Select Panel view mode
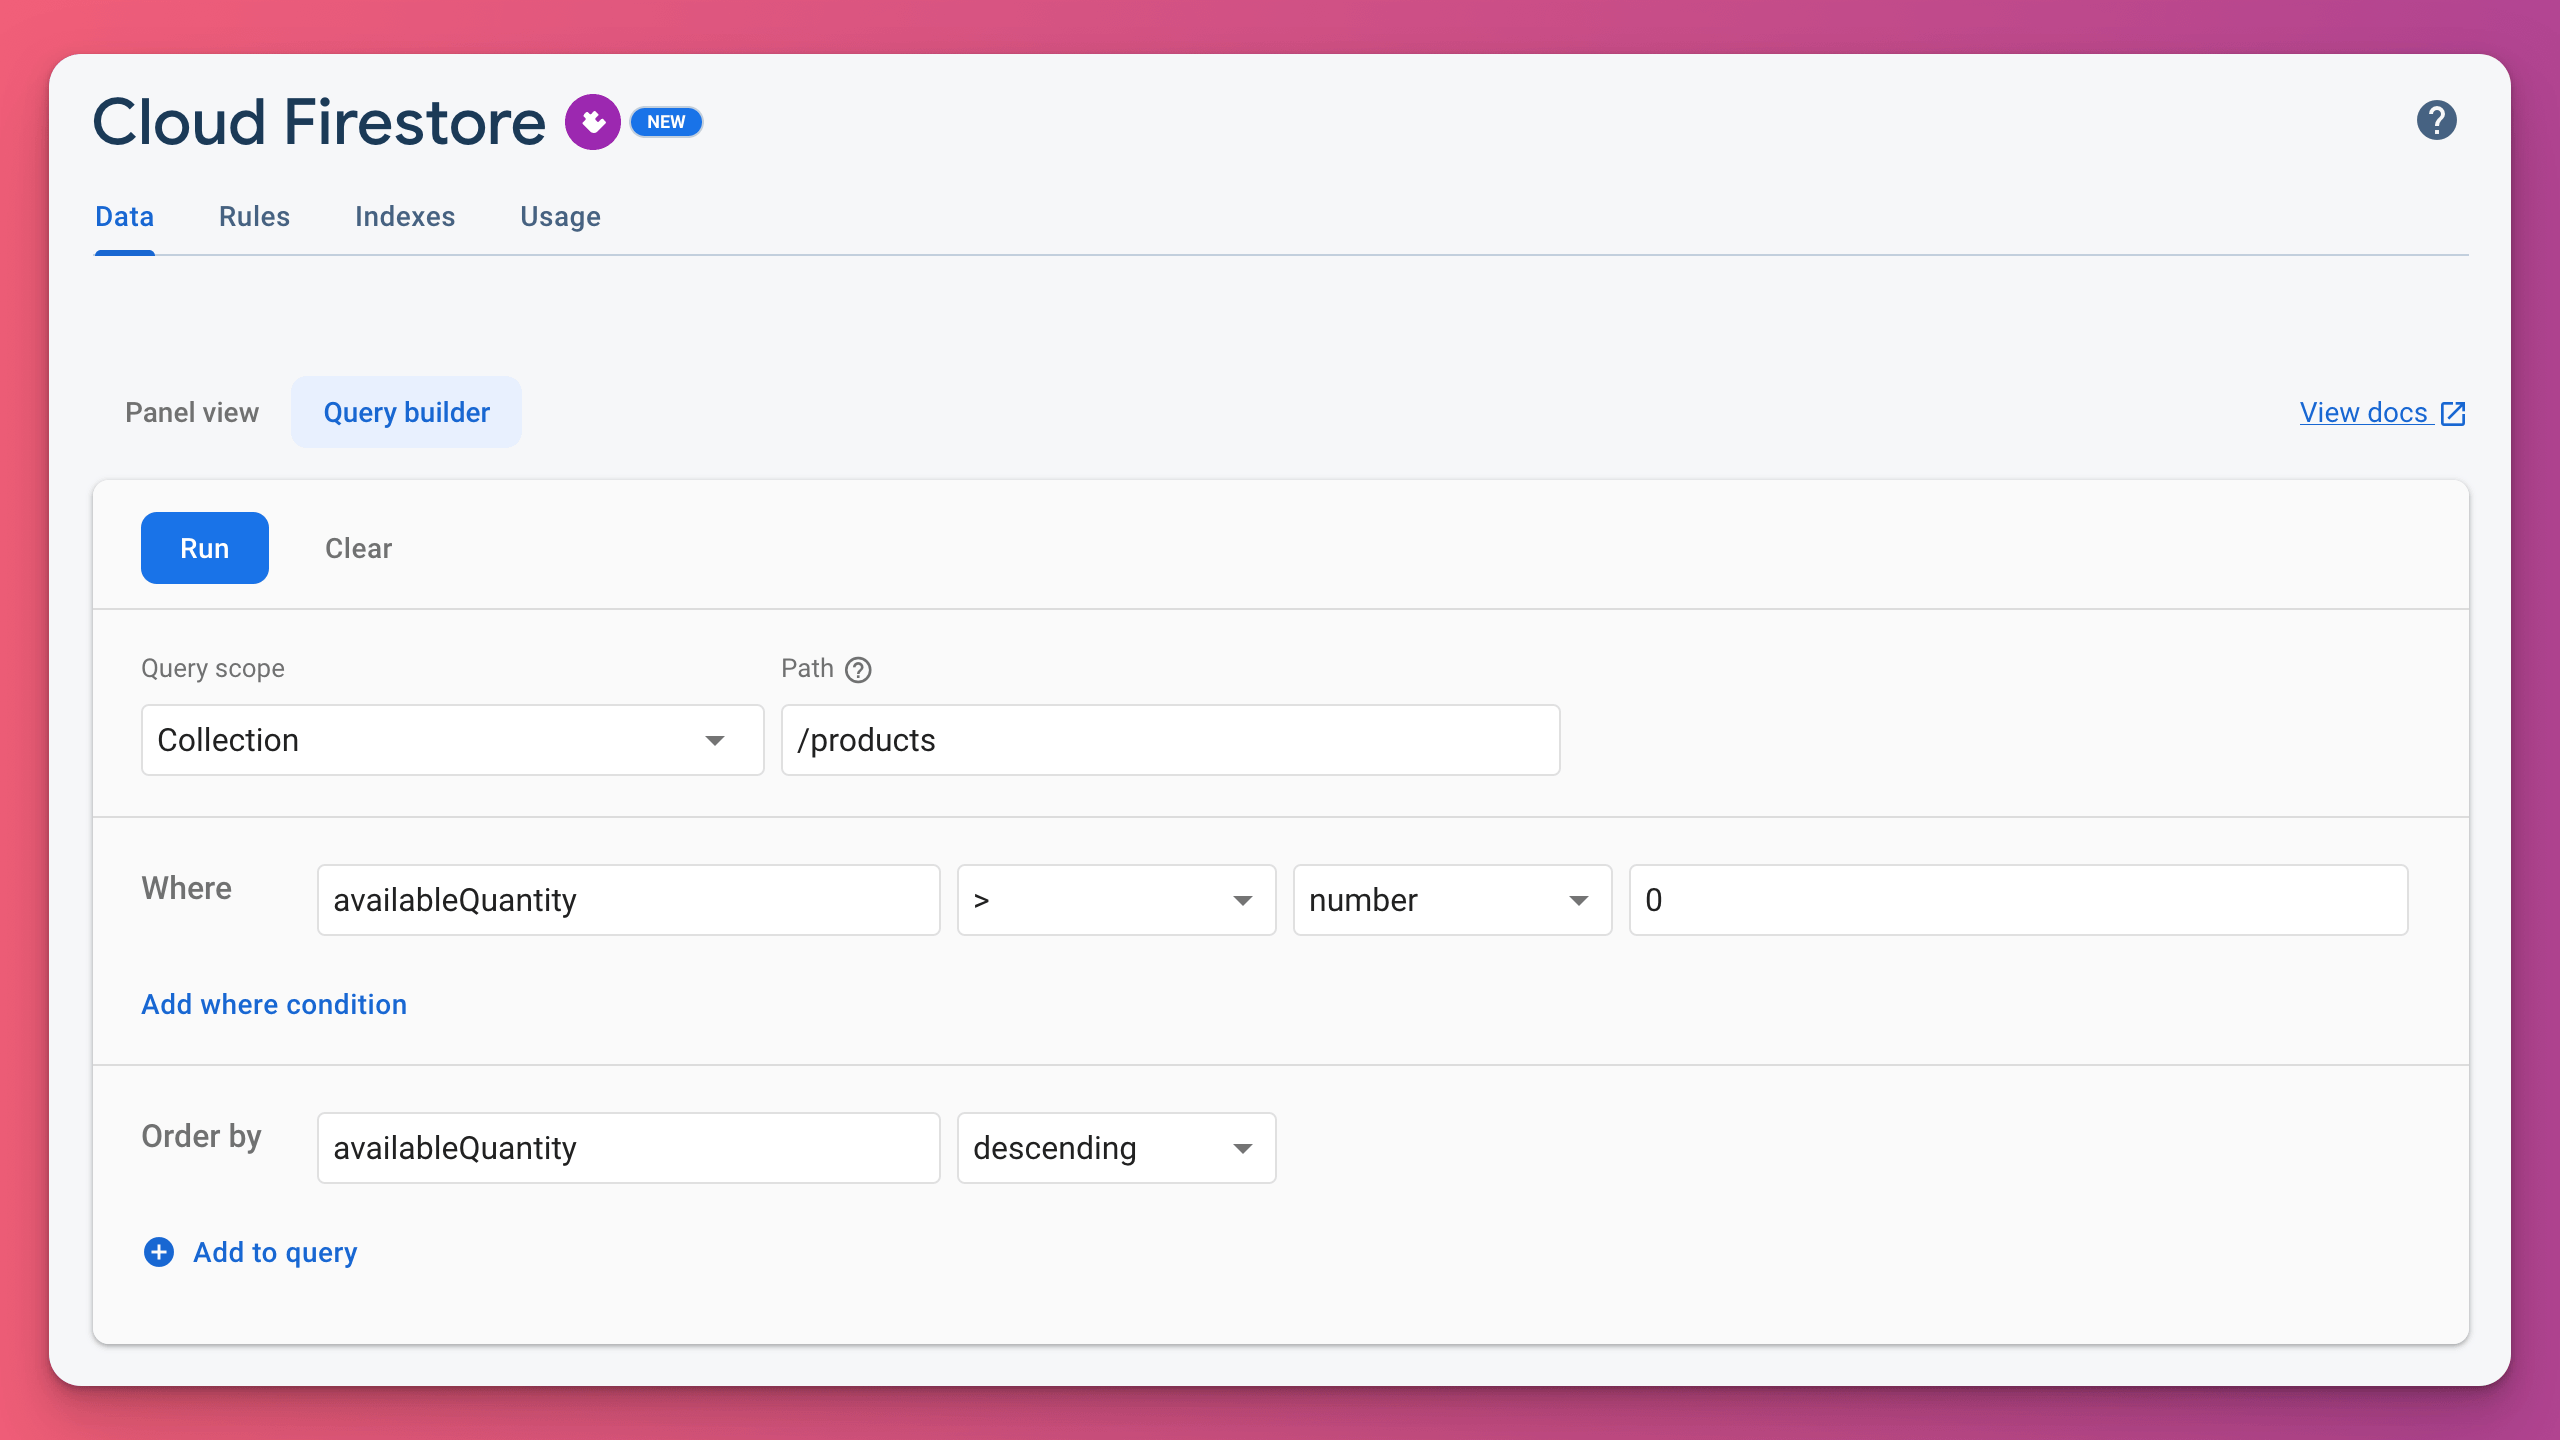This screenshot has height=1440, width=2560. pyautogui.click(x=192, y=412)
